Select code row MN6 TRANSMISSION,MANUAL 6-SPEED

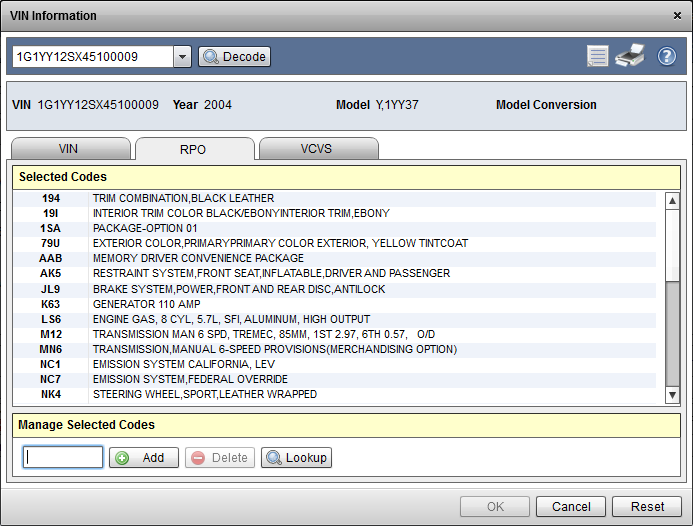335,350
